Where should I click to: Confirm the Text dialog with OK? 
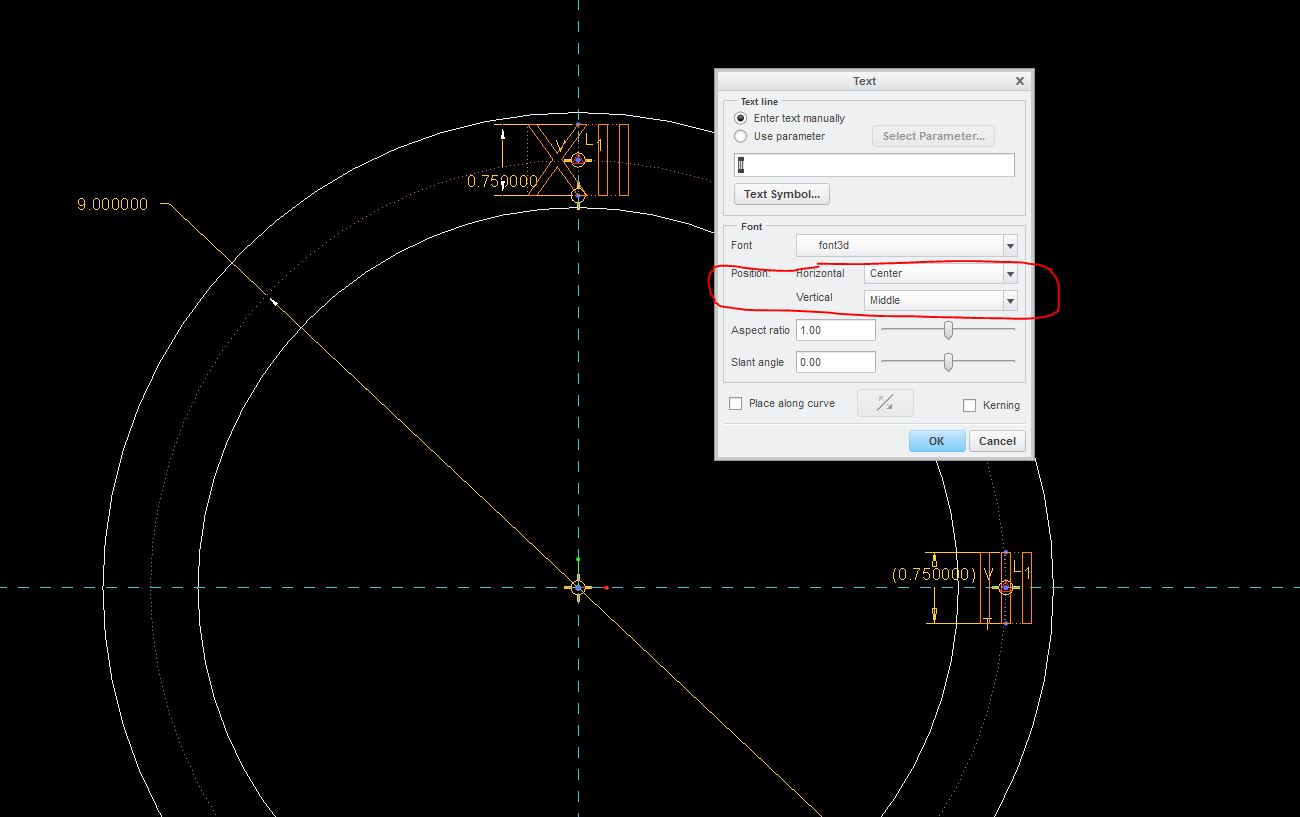[936, 441]
